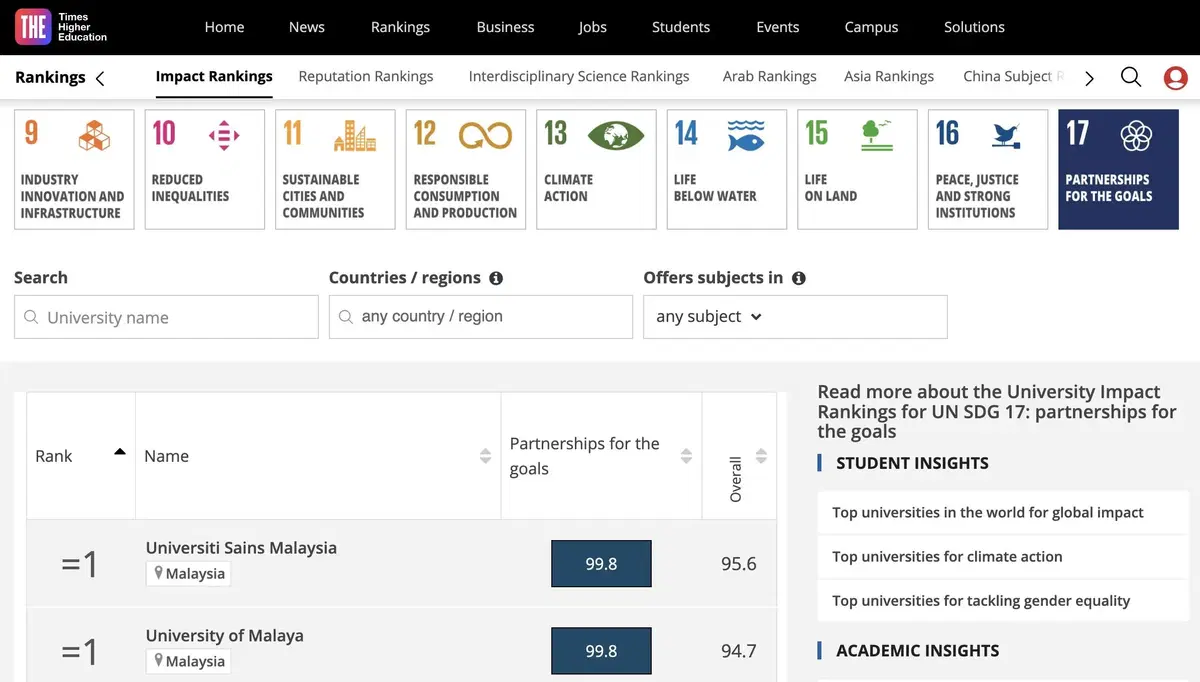The height and width of the screenshot is (682, 1200).
Task: Click 99.8 score bar for Universiti Sains Malaysia
Action: [601, 563]
